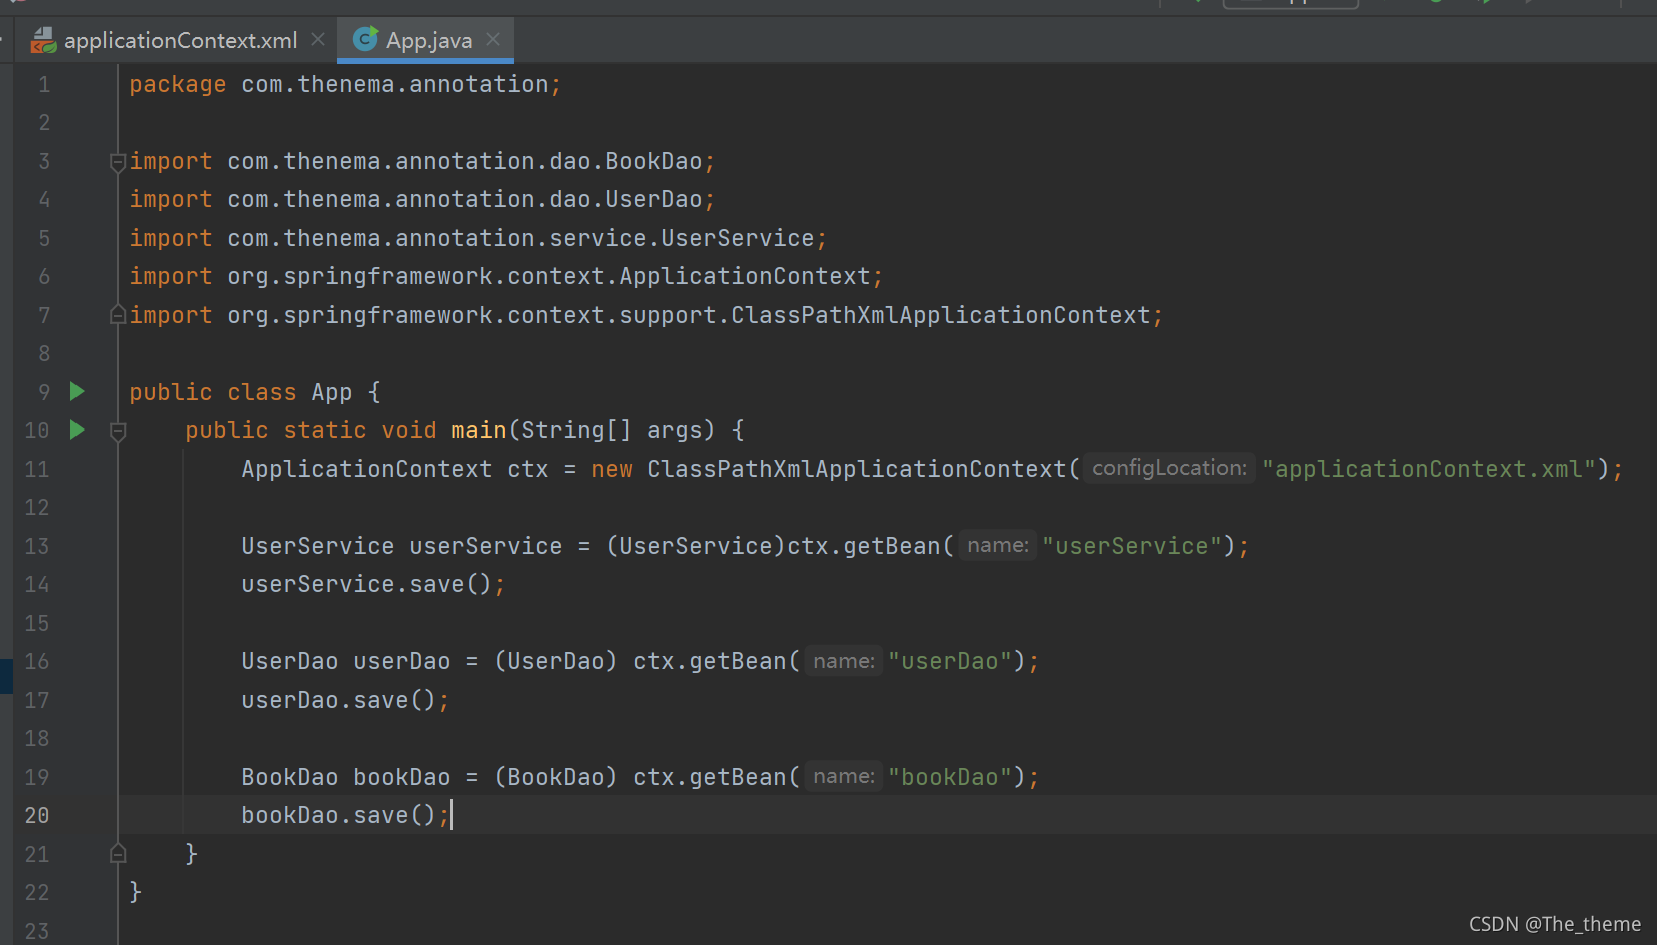Viewport: 1657px width, 945px height.
Task: Click String[] args in the main signature
Action: click(612, 431)
